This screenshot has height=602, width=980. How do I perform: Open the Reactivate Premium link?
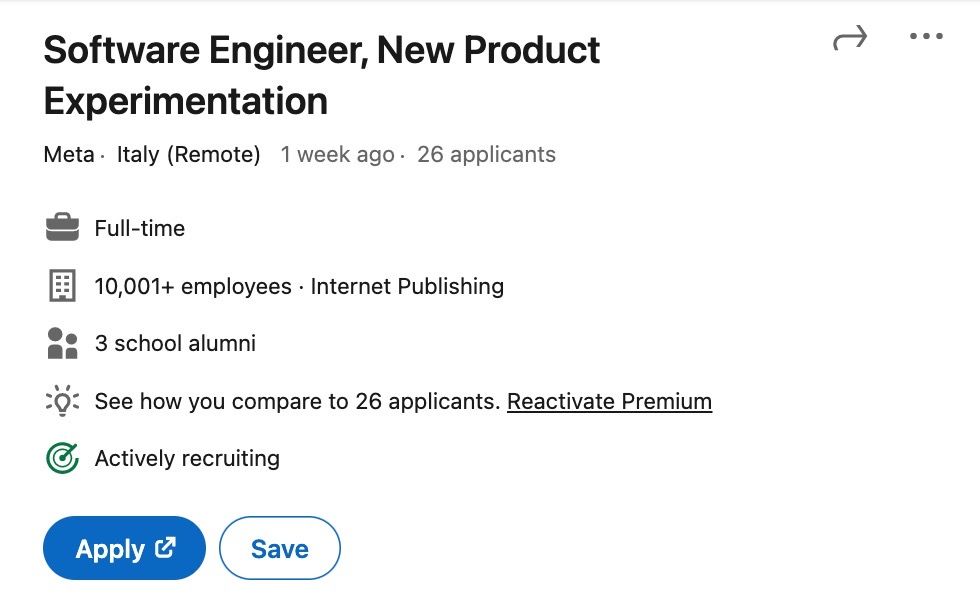point(609,402)
